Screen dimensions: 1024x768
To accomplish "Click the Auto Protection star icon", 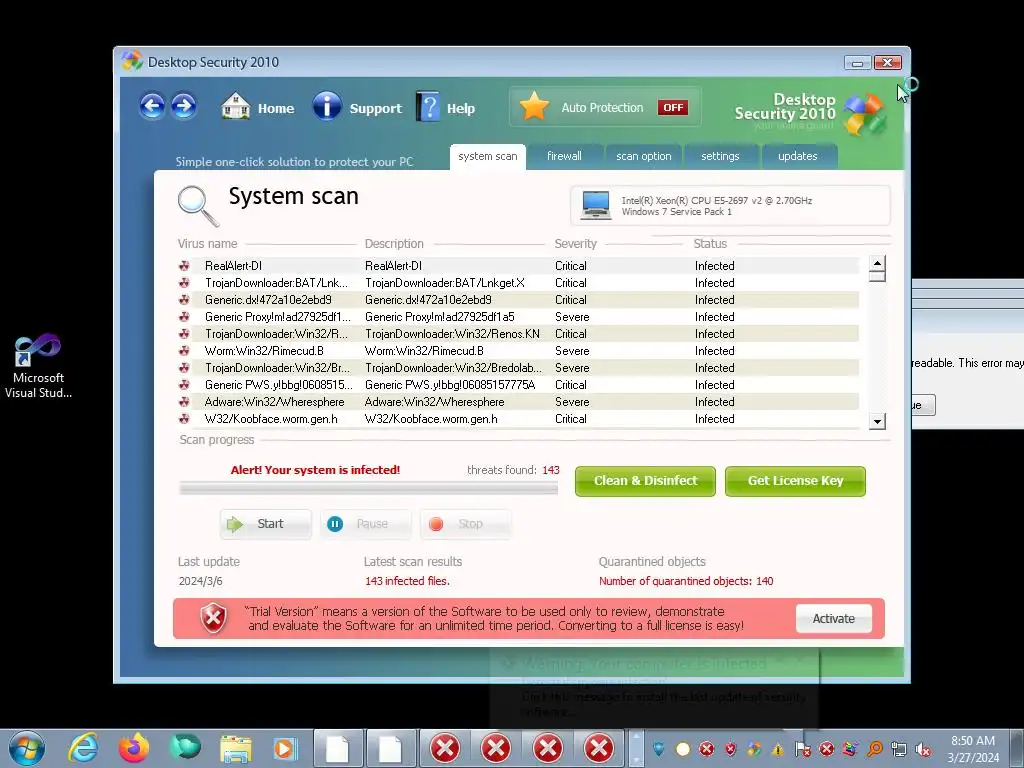I will tap(534, 107).
